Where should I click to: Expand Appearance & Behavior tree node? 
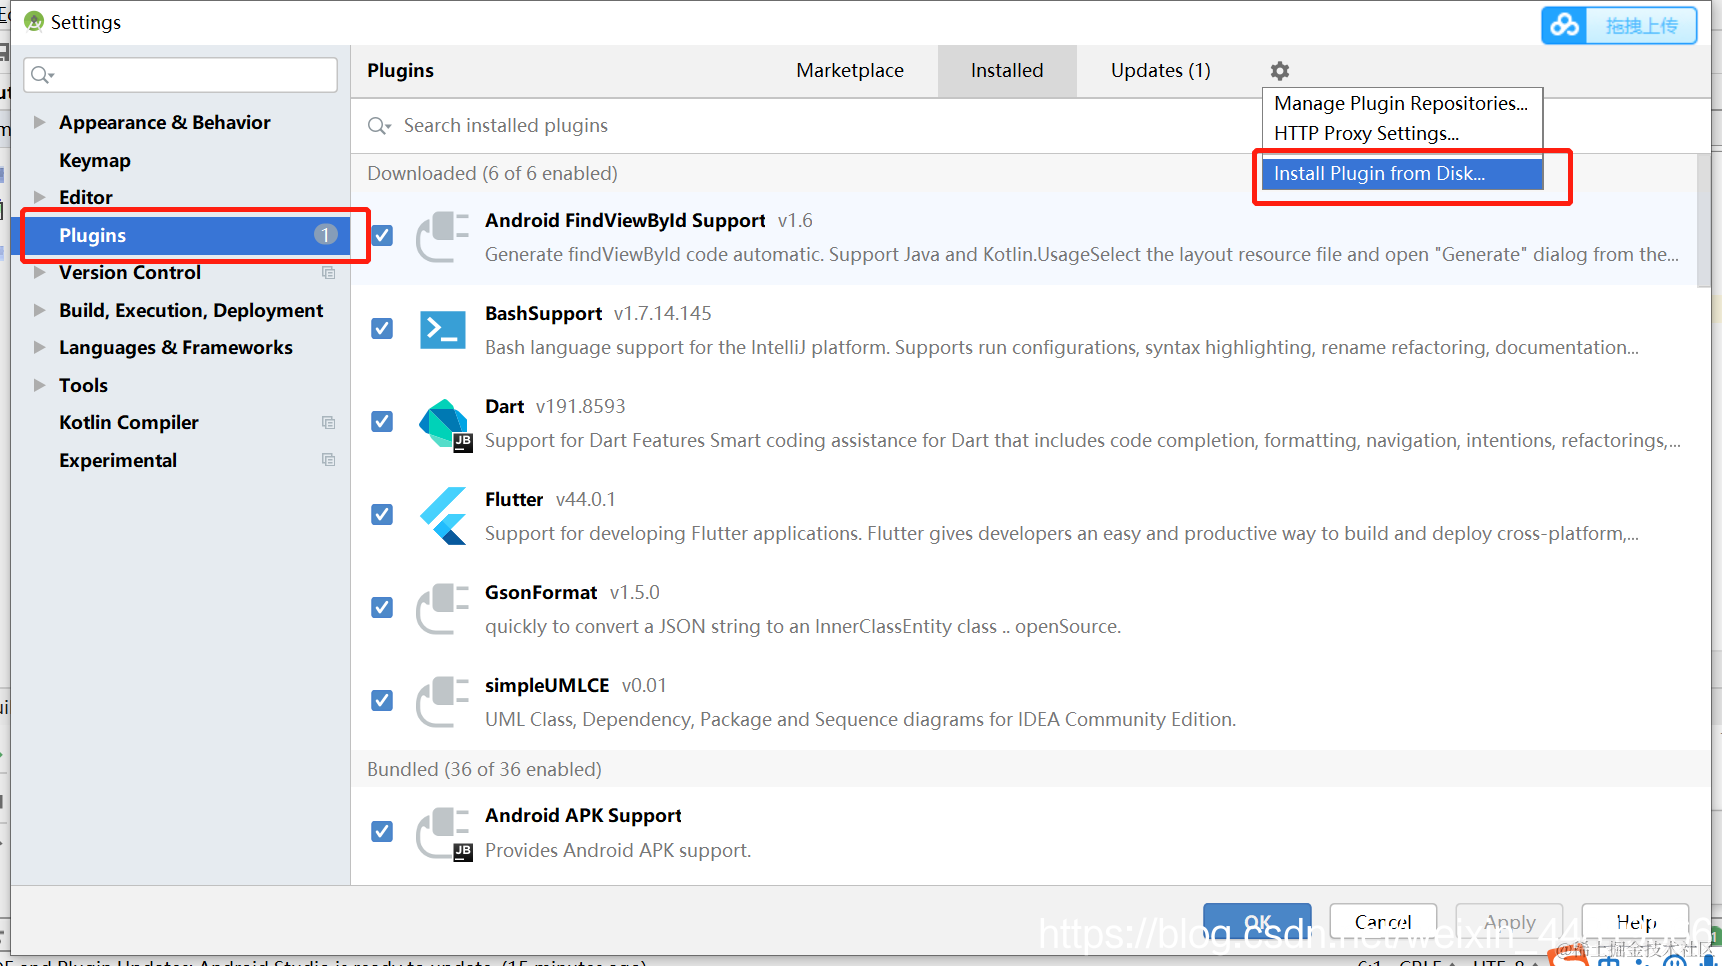click(39, 122)
